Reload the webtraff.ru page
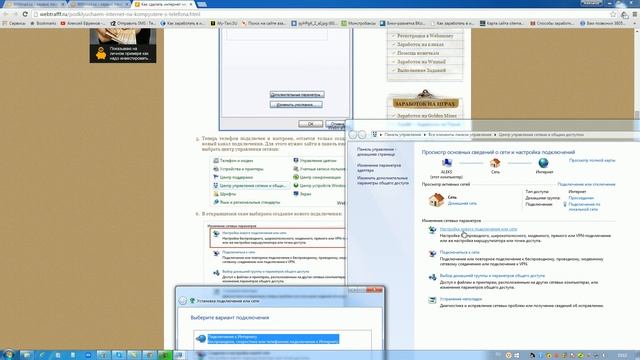This screenshot has width=640, height=360. pos(25,14)
